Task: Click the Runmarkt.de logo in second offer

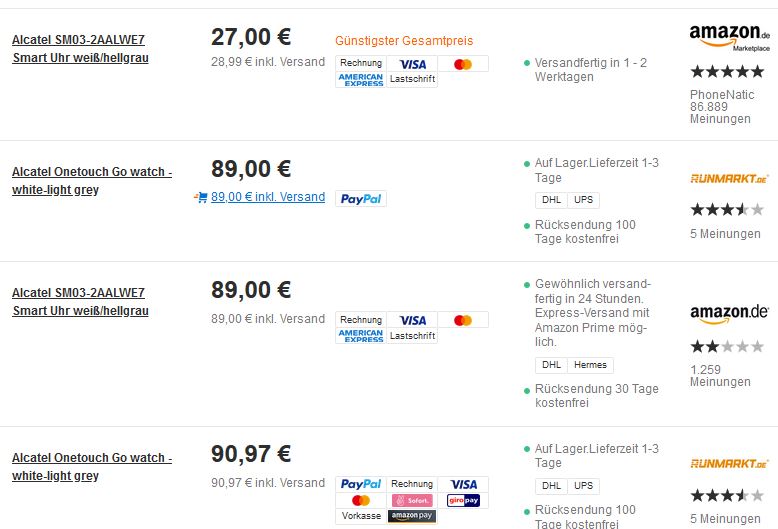Action: click(x=729, y=179)
